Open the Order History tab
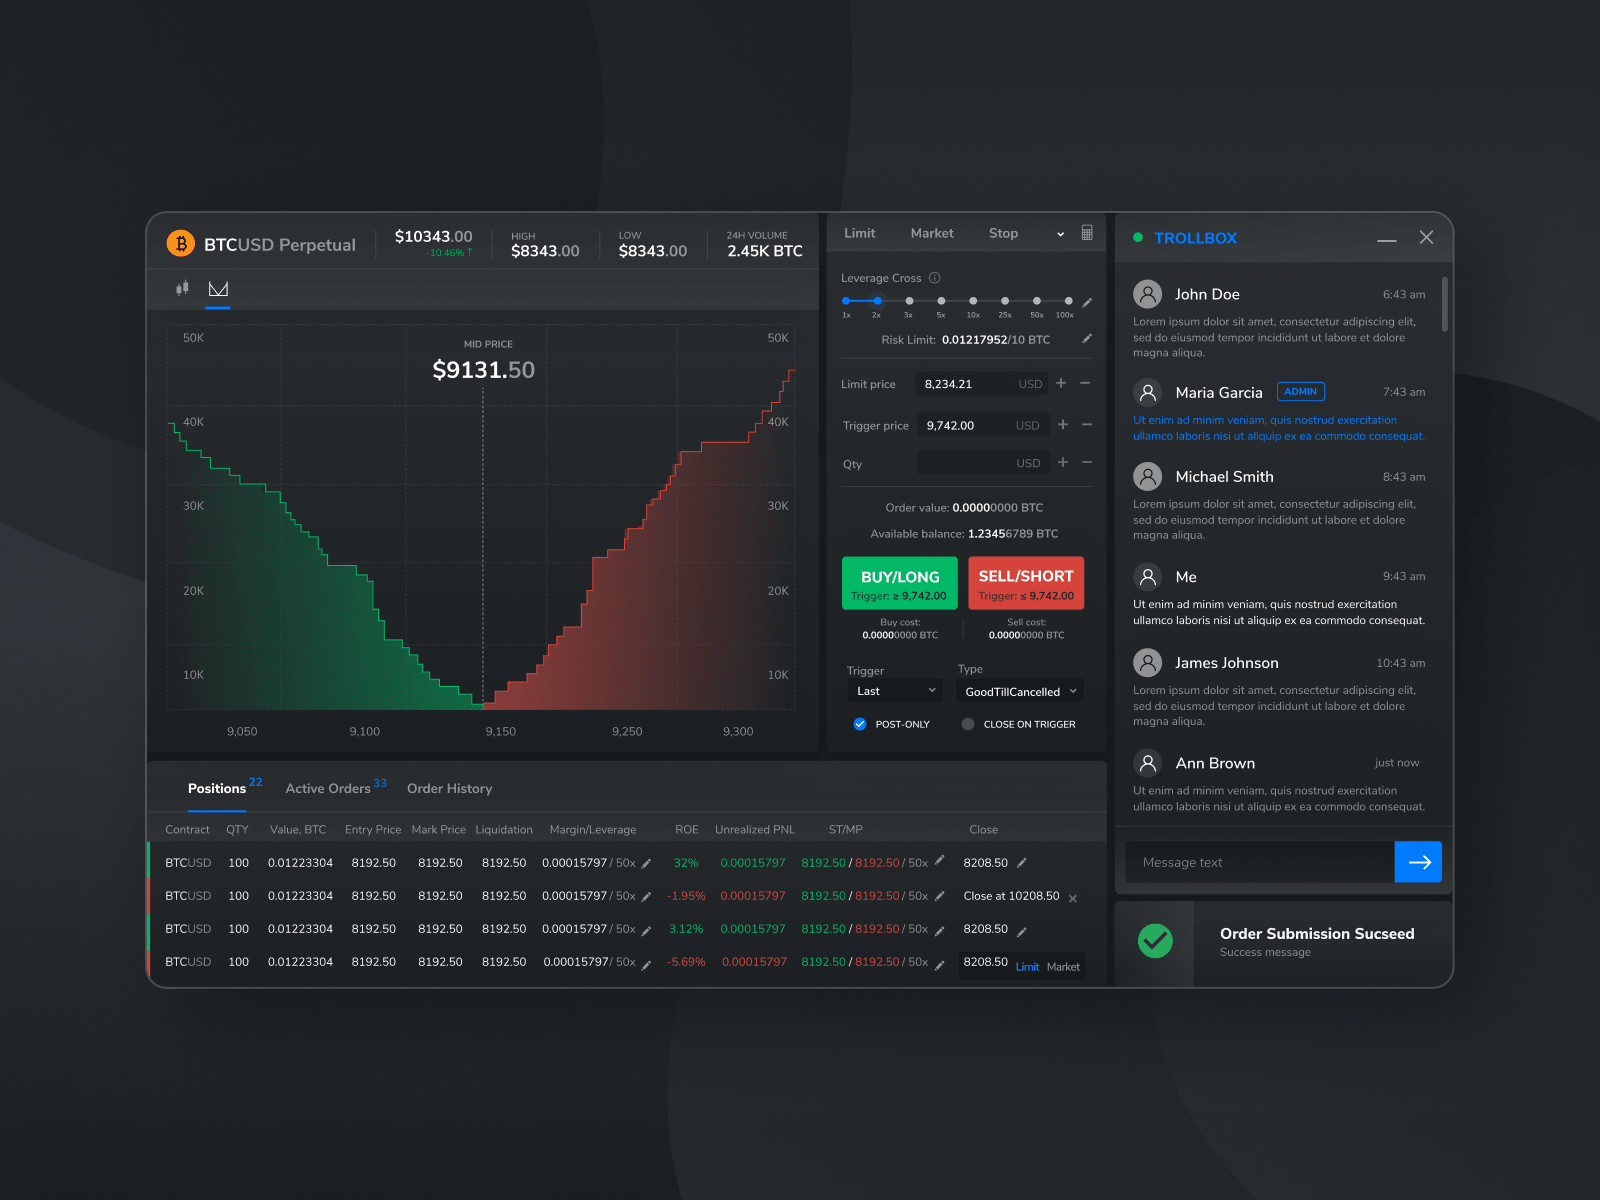The image size is (1600, 1200). tap(449, 788)
